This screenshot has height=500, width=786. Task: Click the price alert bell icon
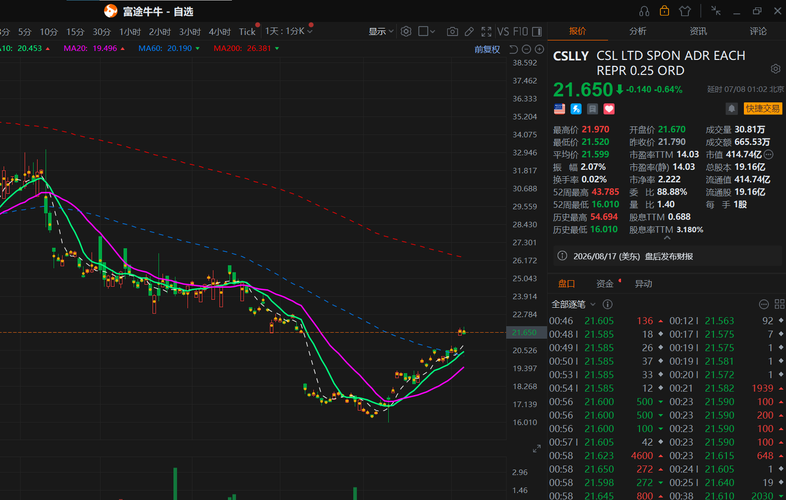coord(731,108)
